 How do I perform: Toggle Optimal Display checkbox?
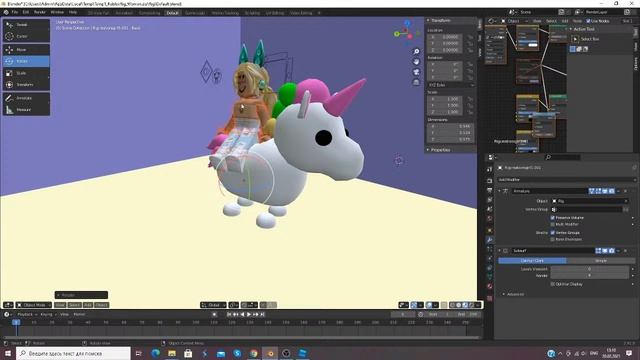[553, 284]
